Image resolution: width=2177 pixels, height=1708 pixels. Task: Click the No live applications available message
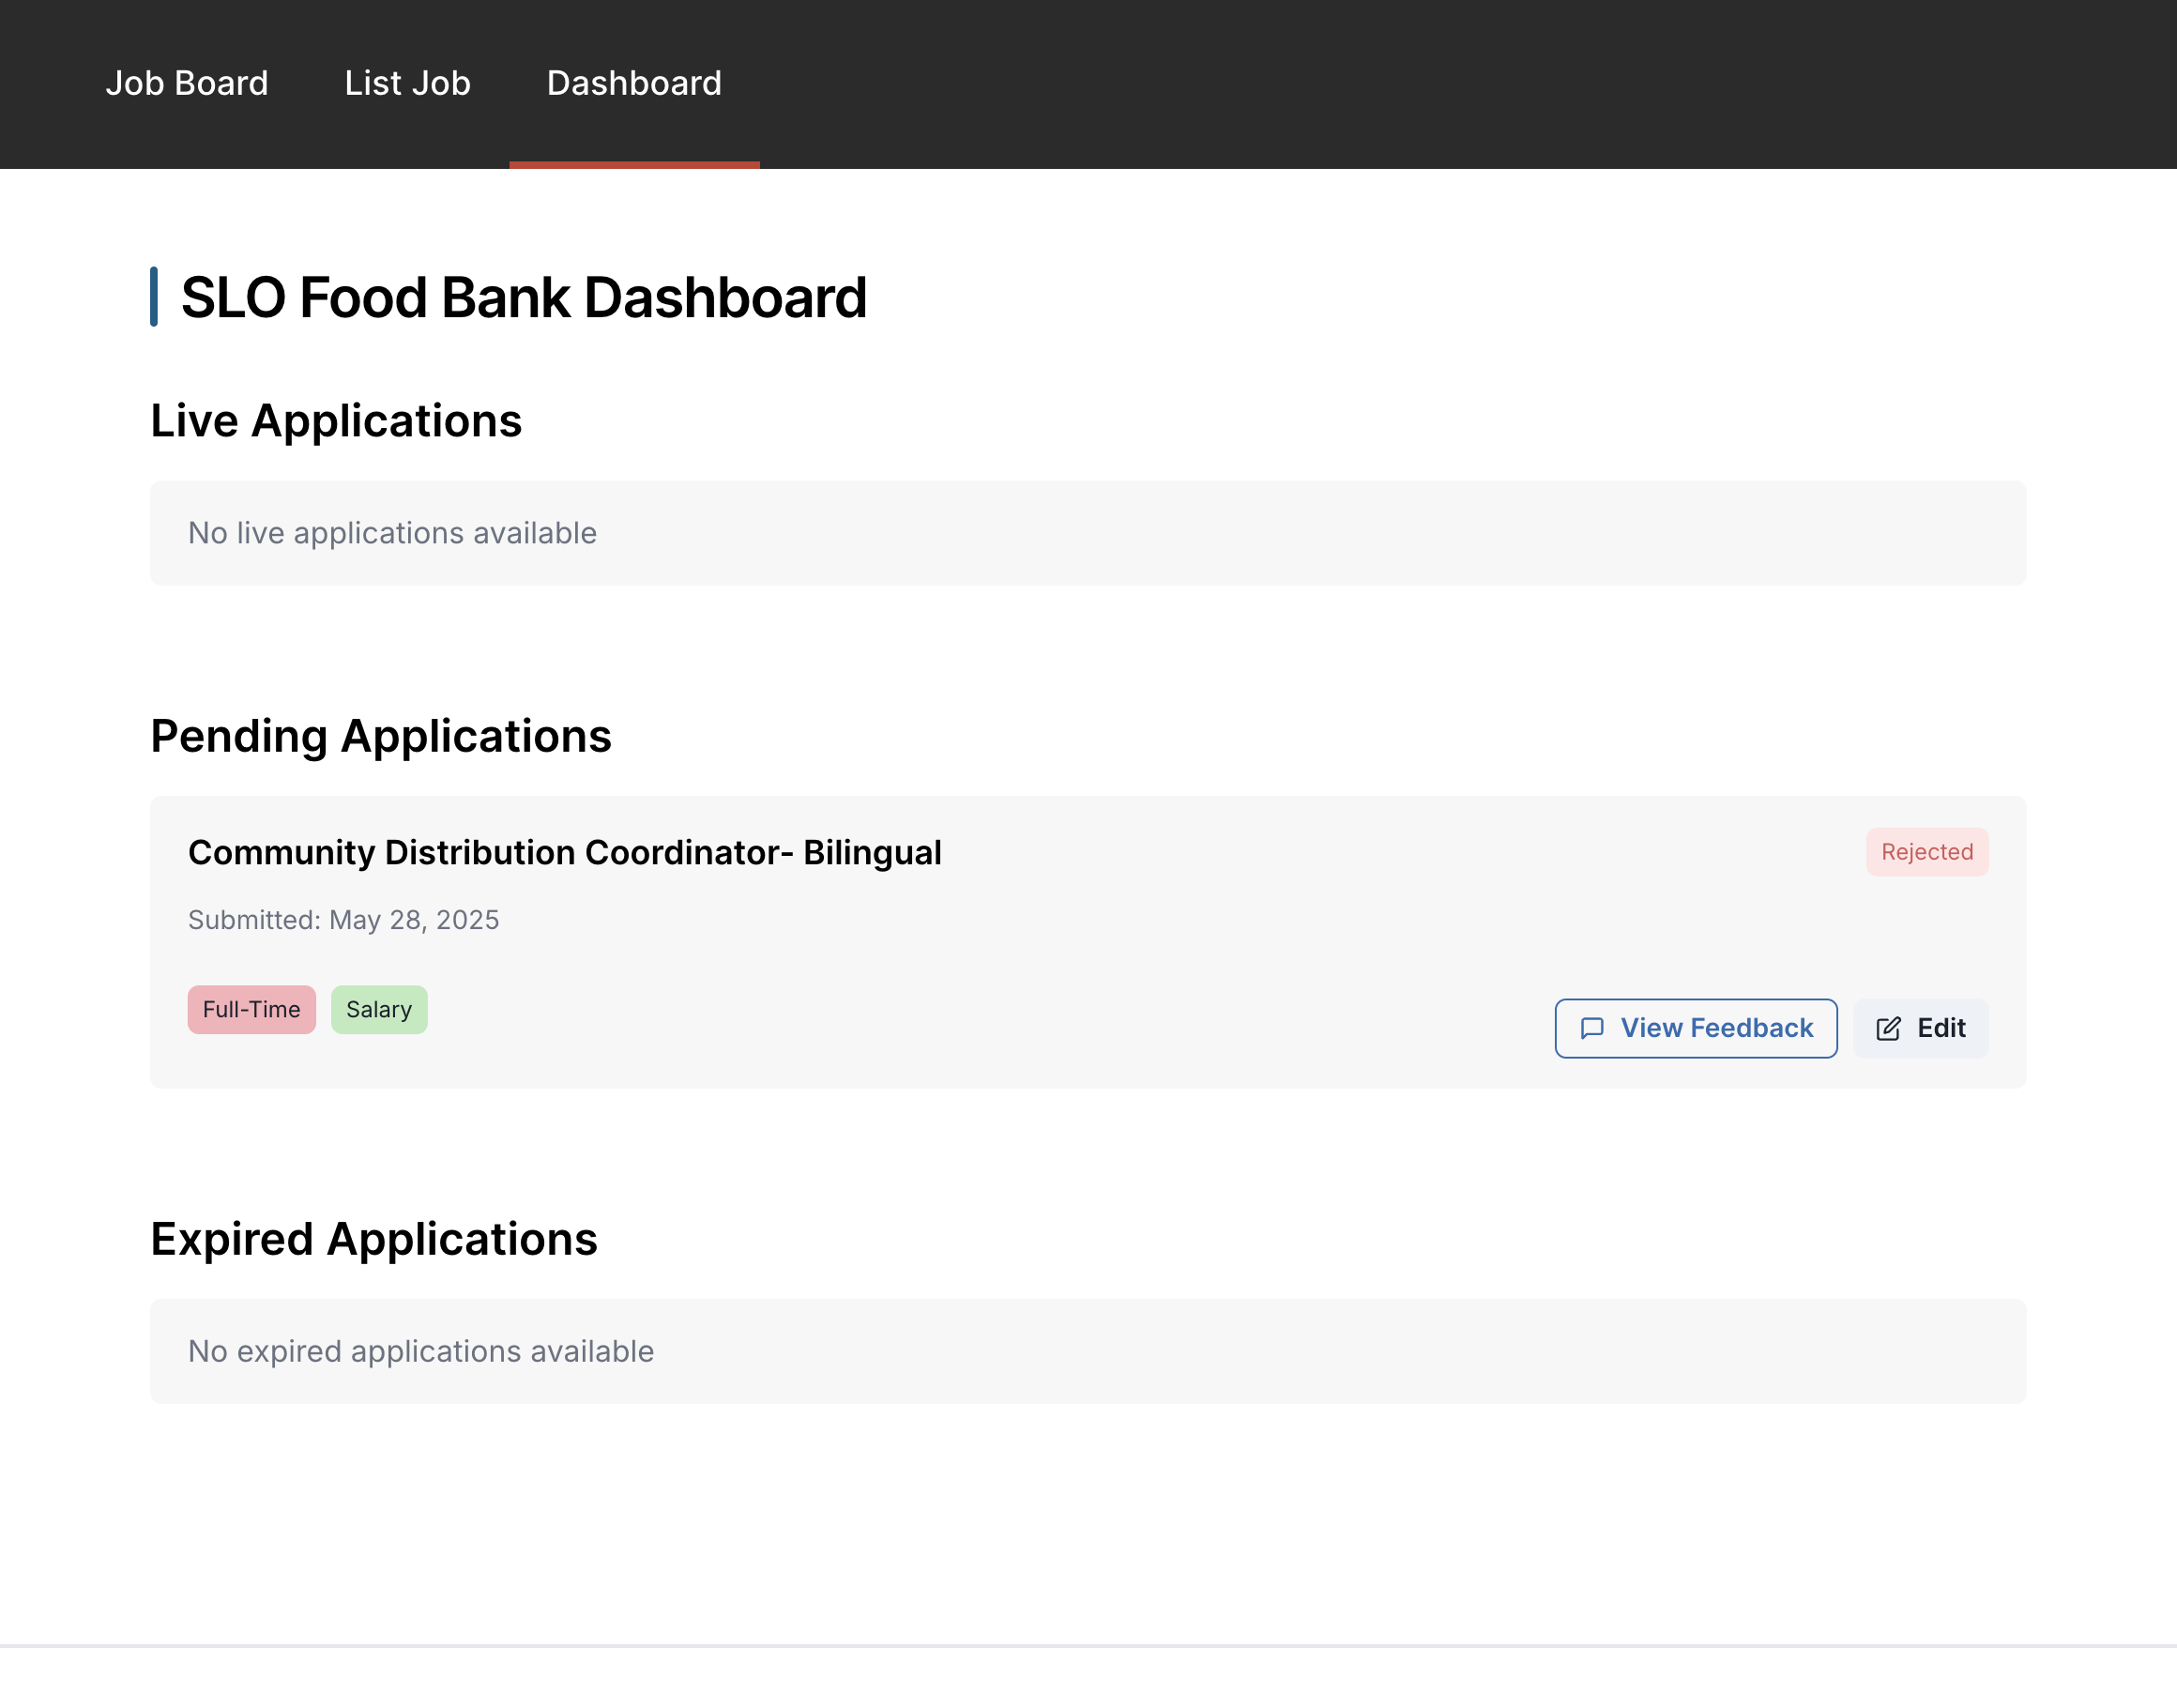[x=392, y=533]
